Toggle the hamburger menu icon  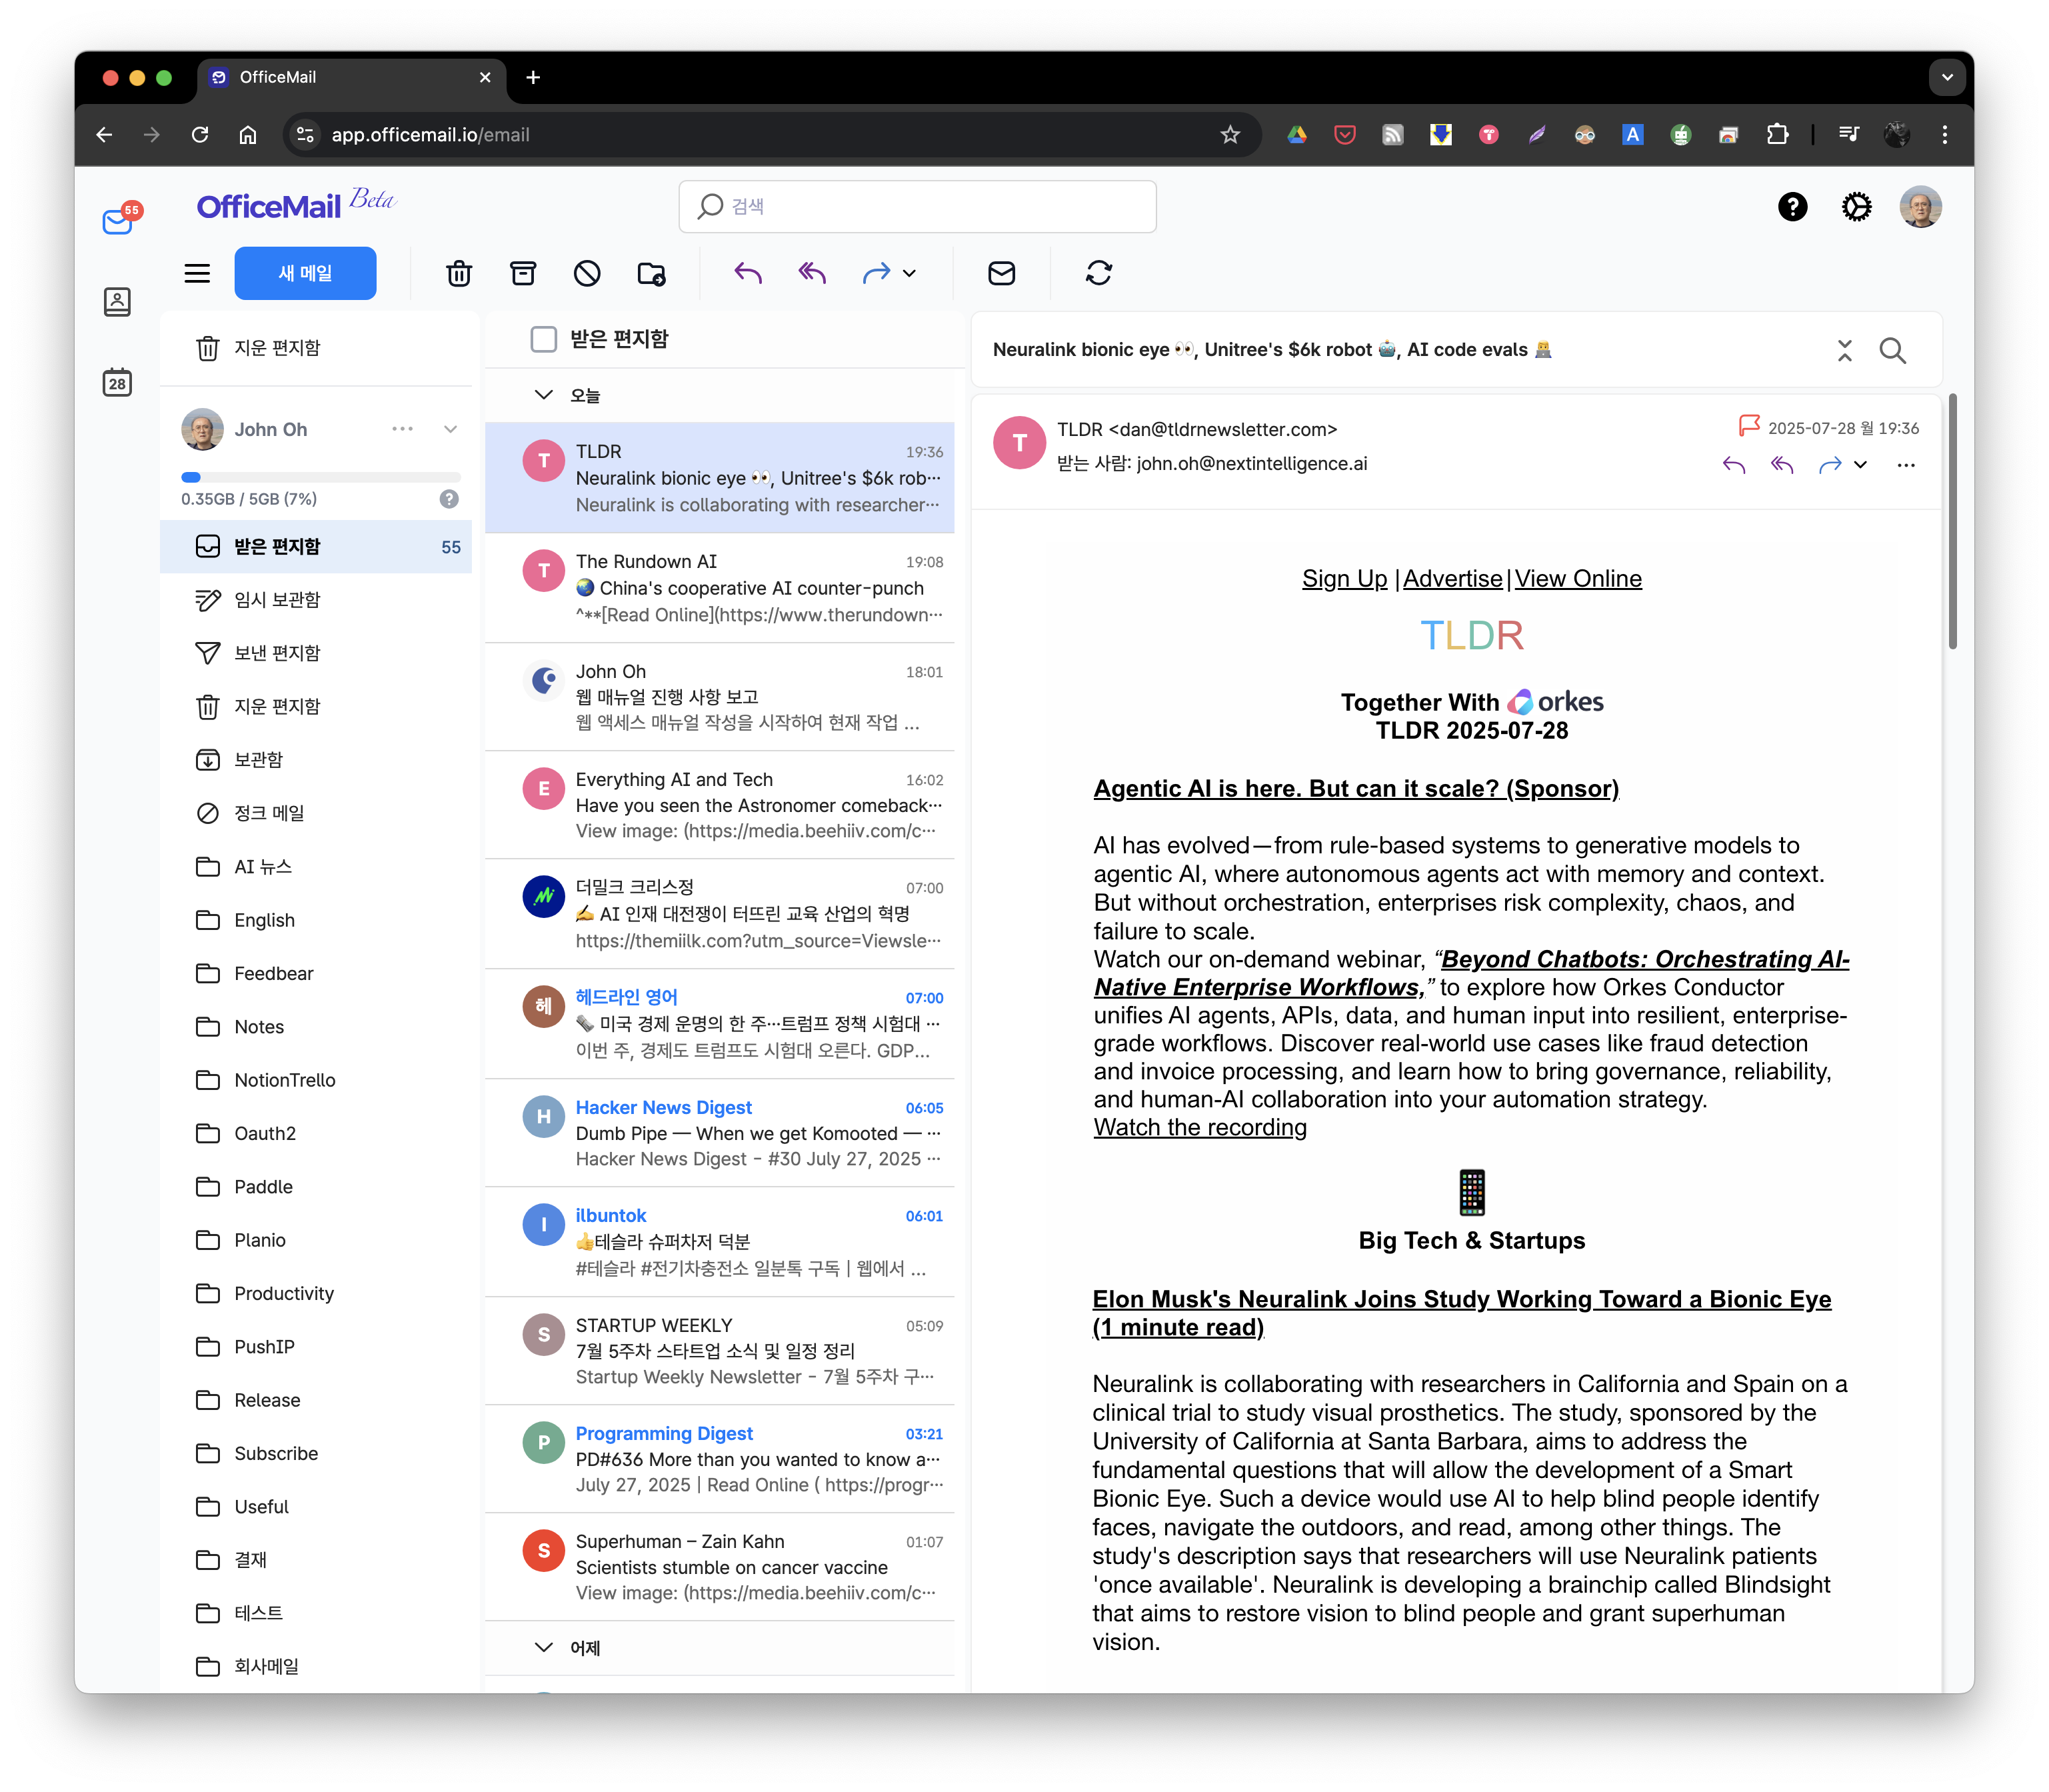point(197,273)
